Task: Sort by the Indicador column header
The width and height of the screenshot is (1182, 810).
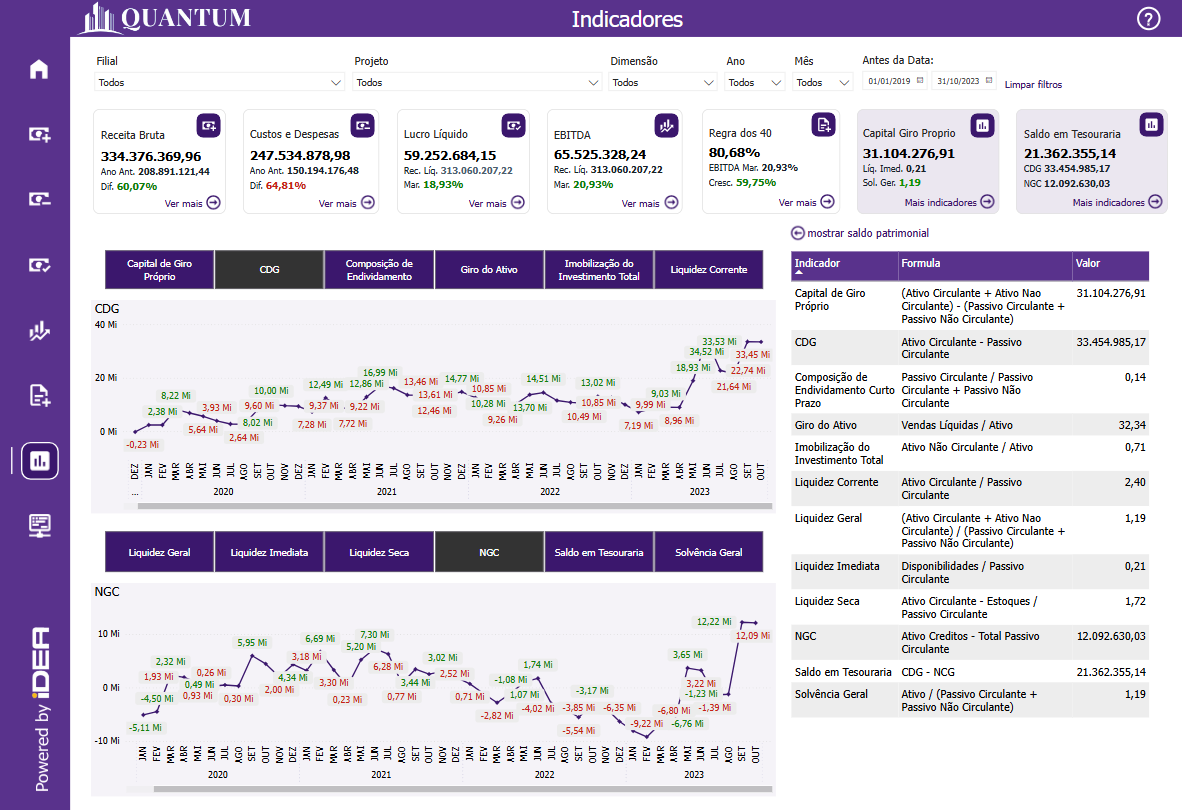Action: point(844,264)
